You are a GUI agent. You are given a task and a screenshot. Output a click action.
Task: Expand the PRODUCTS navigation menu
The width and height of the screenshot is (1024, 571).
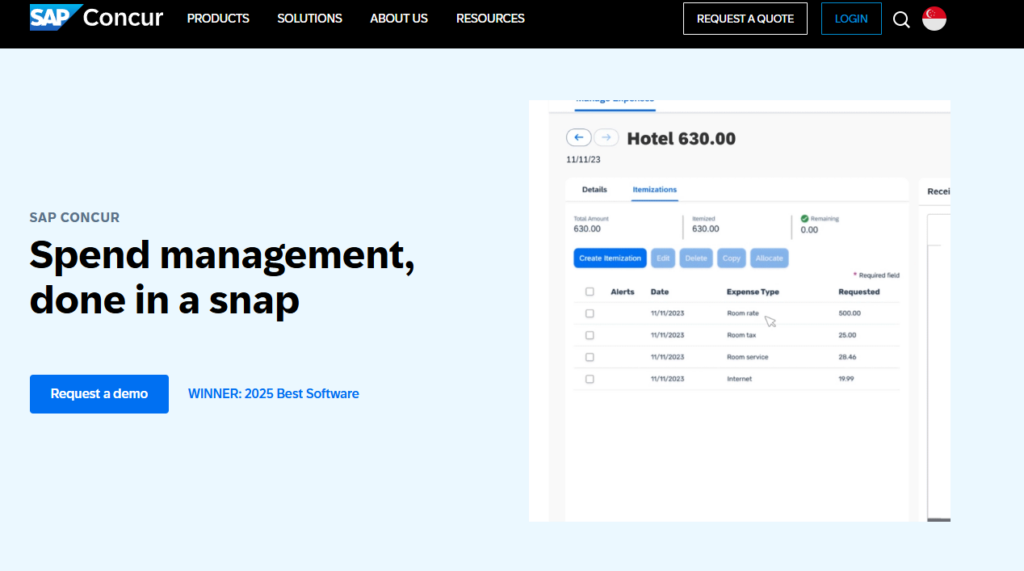click(x=218, y=19)
